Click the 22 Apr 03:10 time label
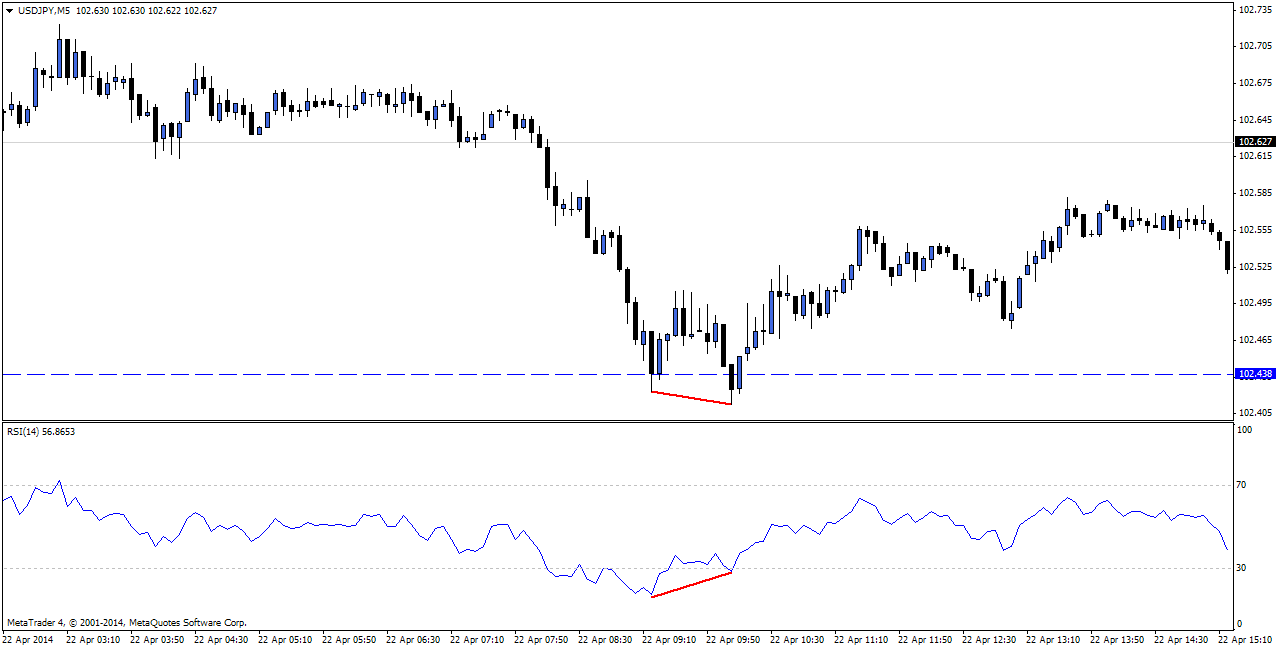 click(94, 639)
